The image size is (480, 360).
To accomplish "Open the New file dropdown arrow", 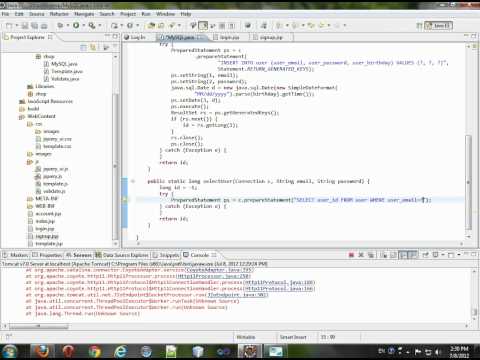I will [x=16, y=26].
